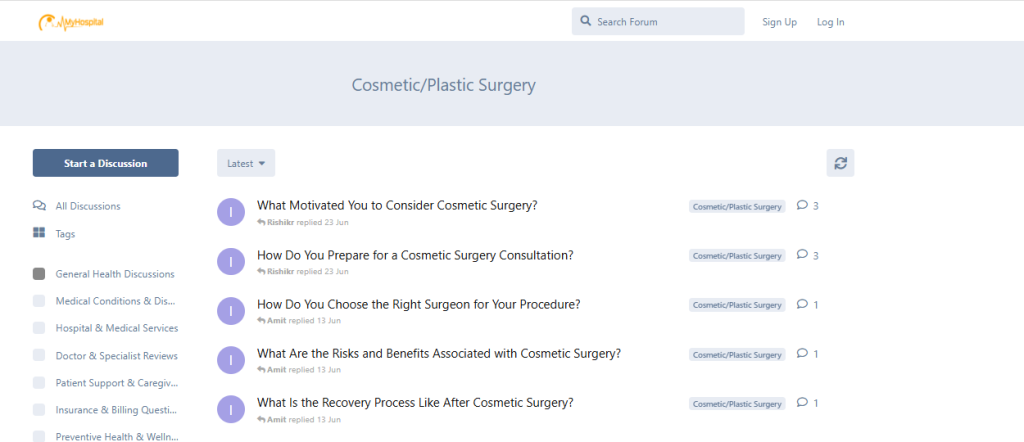Click the MyHospital logo
The width and height of the screenshot is (1024, 442).
[x=71, y=23]
